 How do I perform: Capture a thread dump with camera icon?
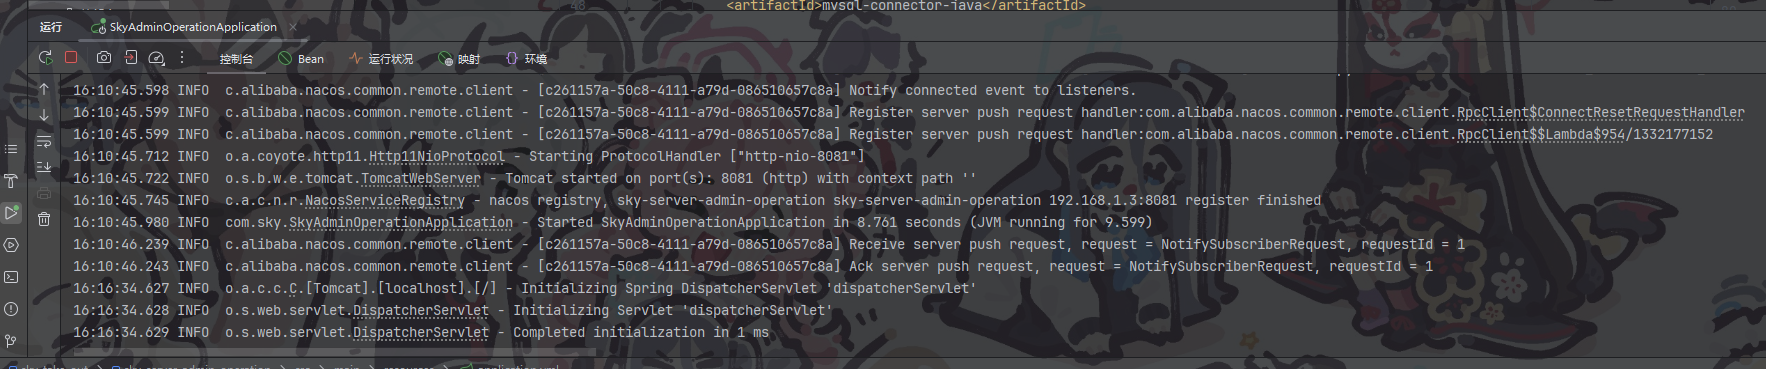(x=104, y=58)
